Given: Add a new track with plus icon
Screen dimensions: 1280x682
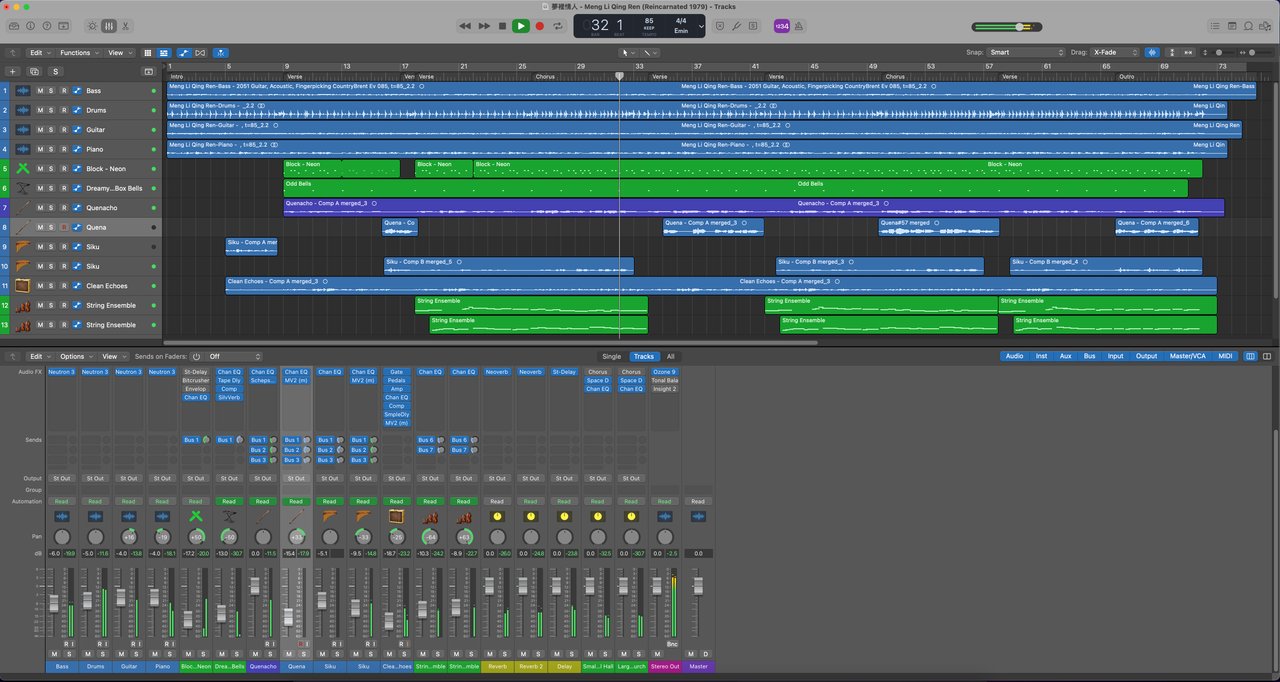Looking at the screenshot, I should tap(12, 71).
